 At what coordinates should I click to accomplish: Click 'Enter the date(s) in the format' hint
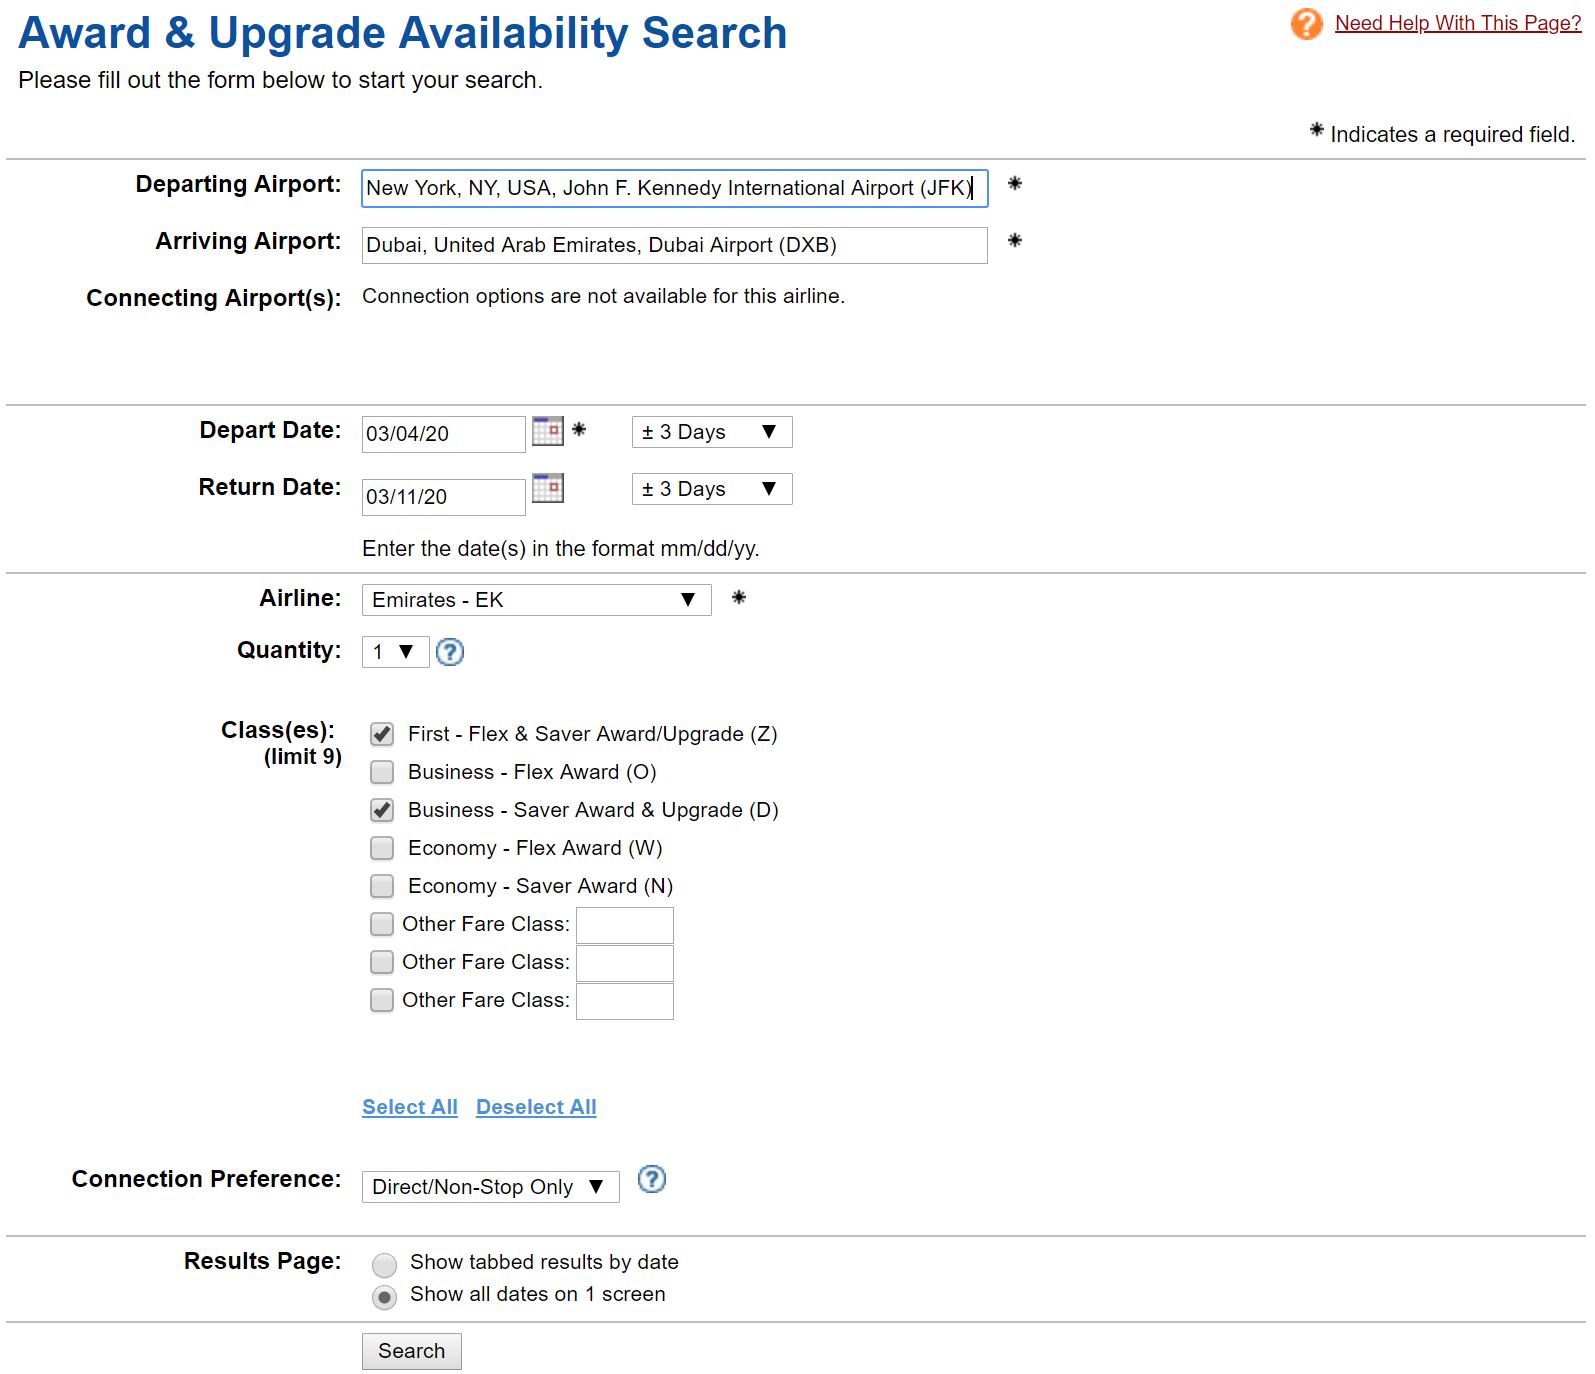(x=561, y=548)
